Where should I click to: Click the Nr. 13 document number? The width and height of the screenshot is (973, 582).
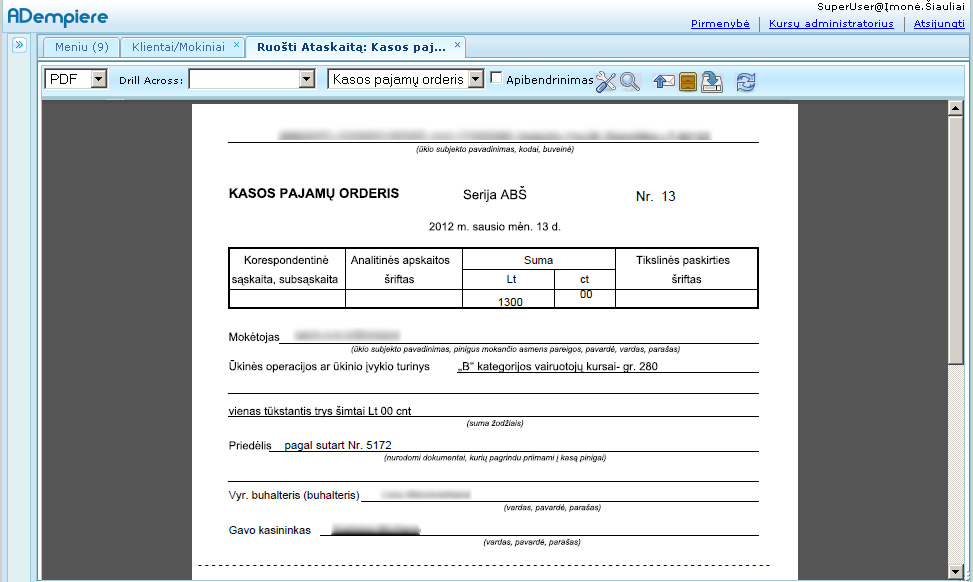point(655,197)
